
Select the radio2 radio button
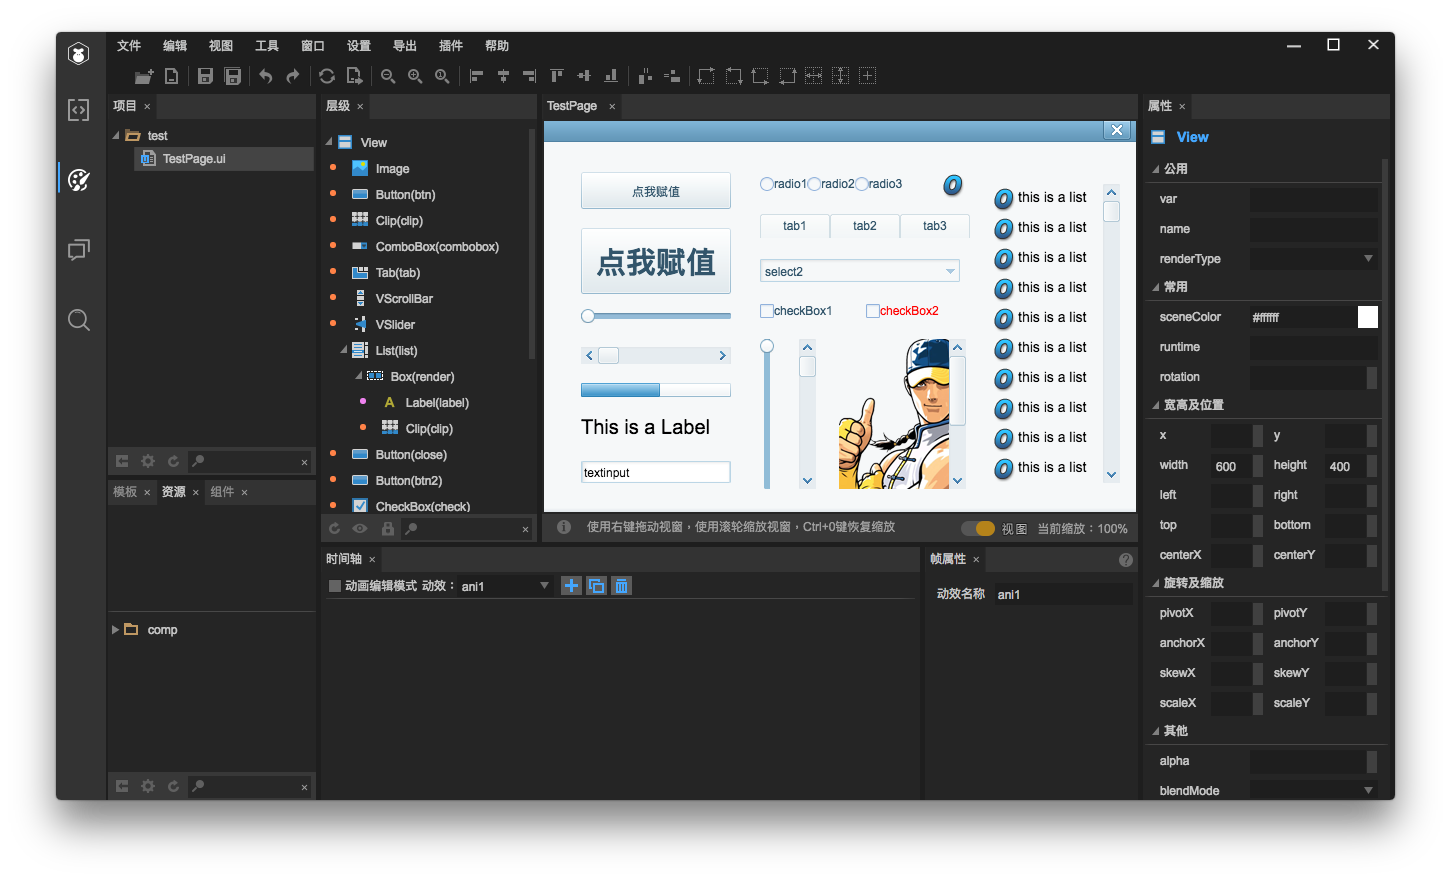pos(814,184)
